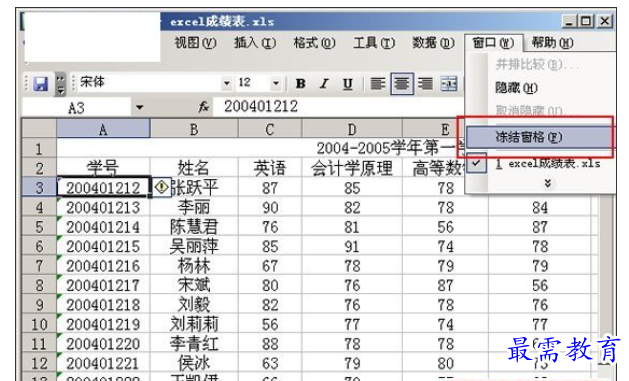Select row 3 header

point(39,187)
